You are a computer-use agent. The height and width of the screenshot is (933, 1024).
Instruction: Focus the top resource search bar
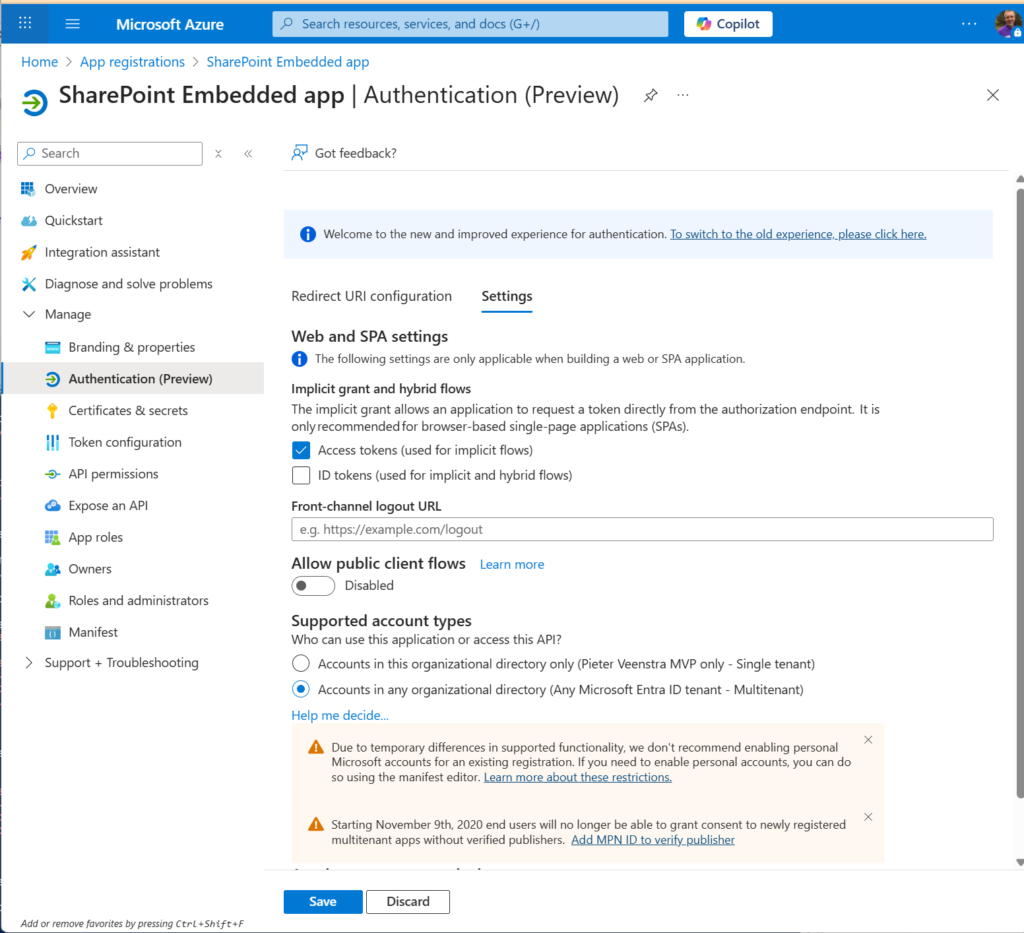[x=470, y=24]
